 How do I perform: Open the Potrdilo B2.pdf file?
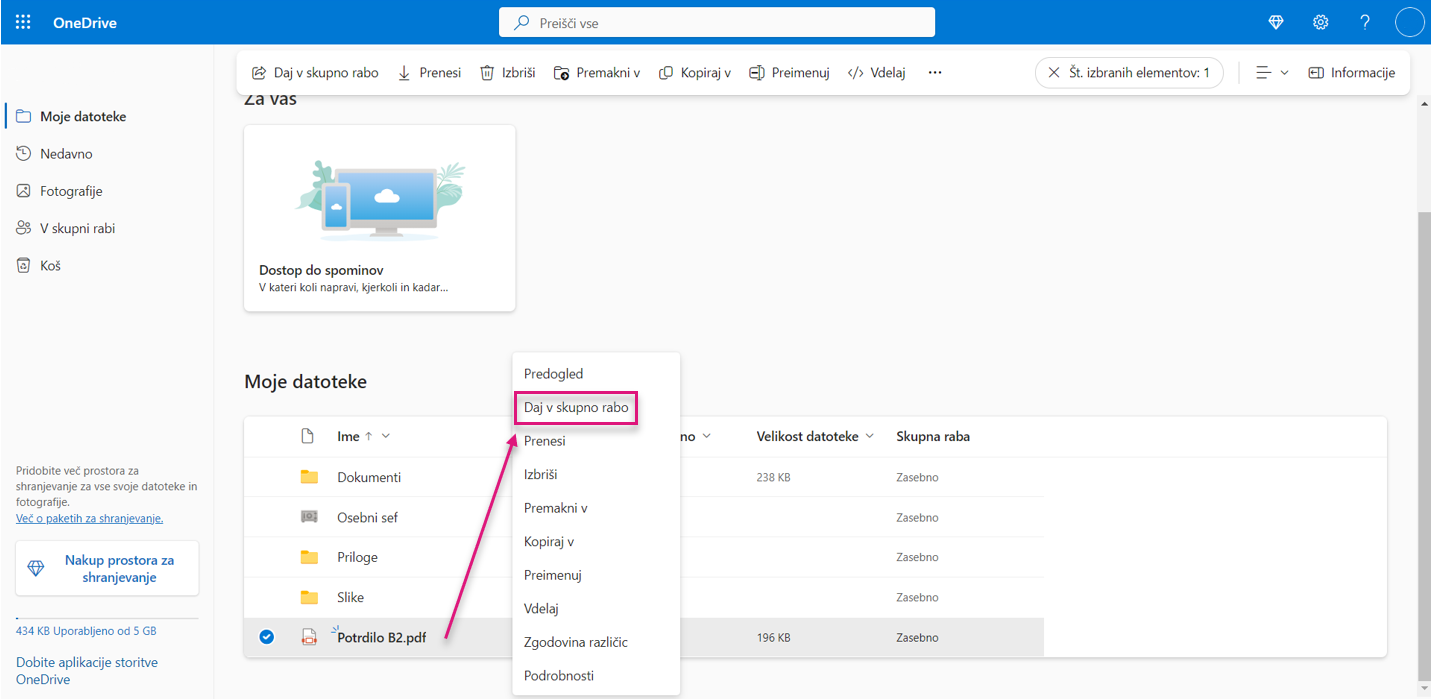click(382, 637)
